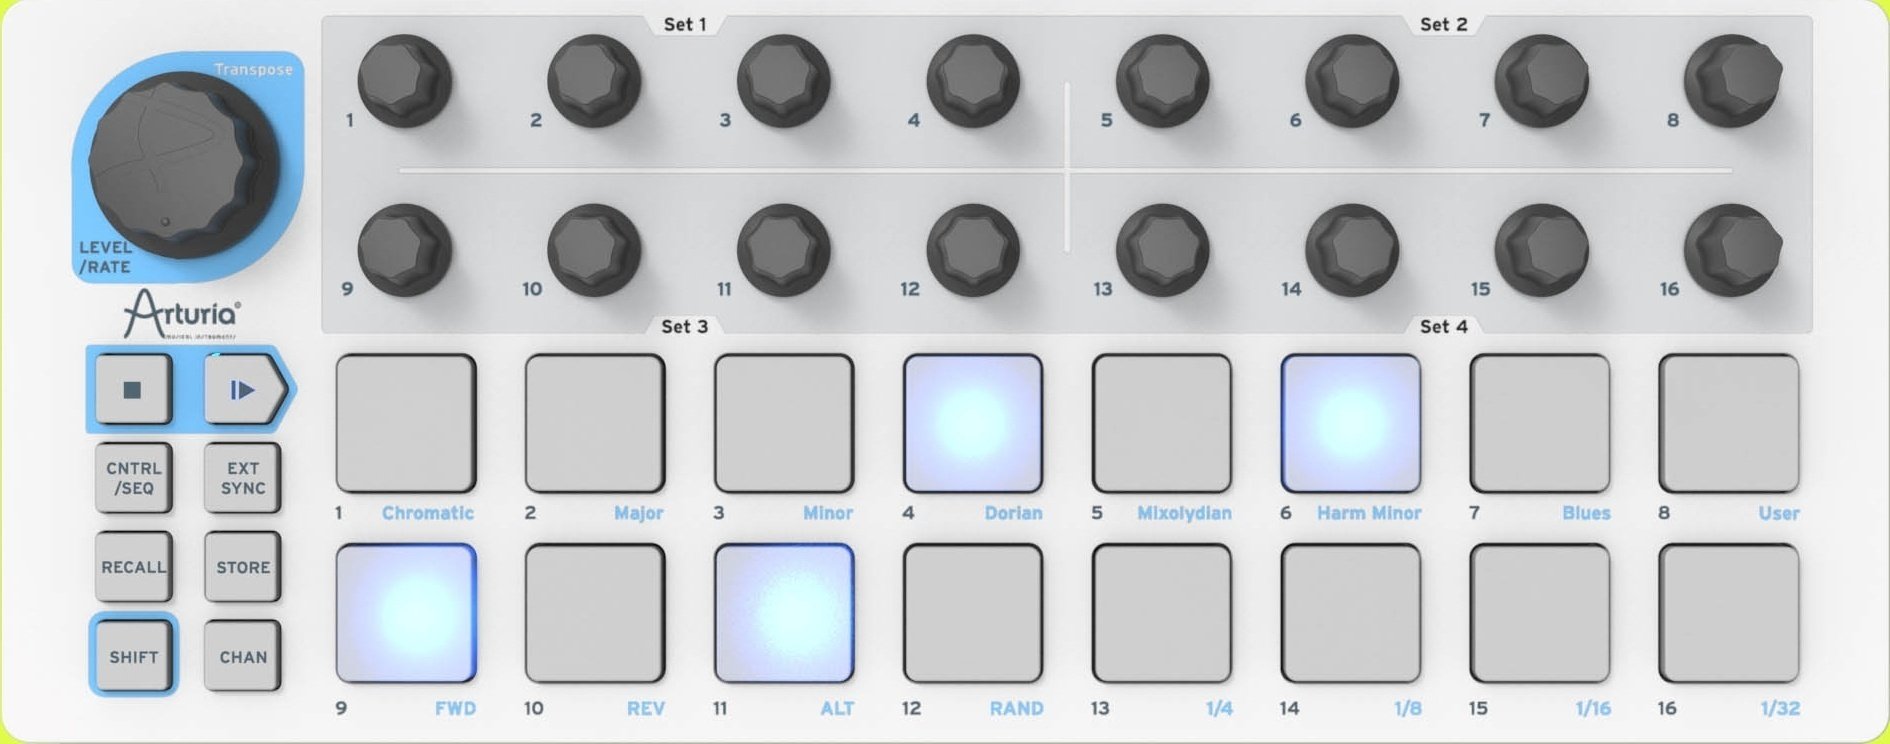Tap the lit pad 6 Harm Minor

(x=1350, y=423)
